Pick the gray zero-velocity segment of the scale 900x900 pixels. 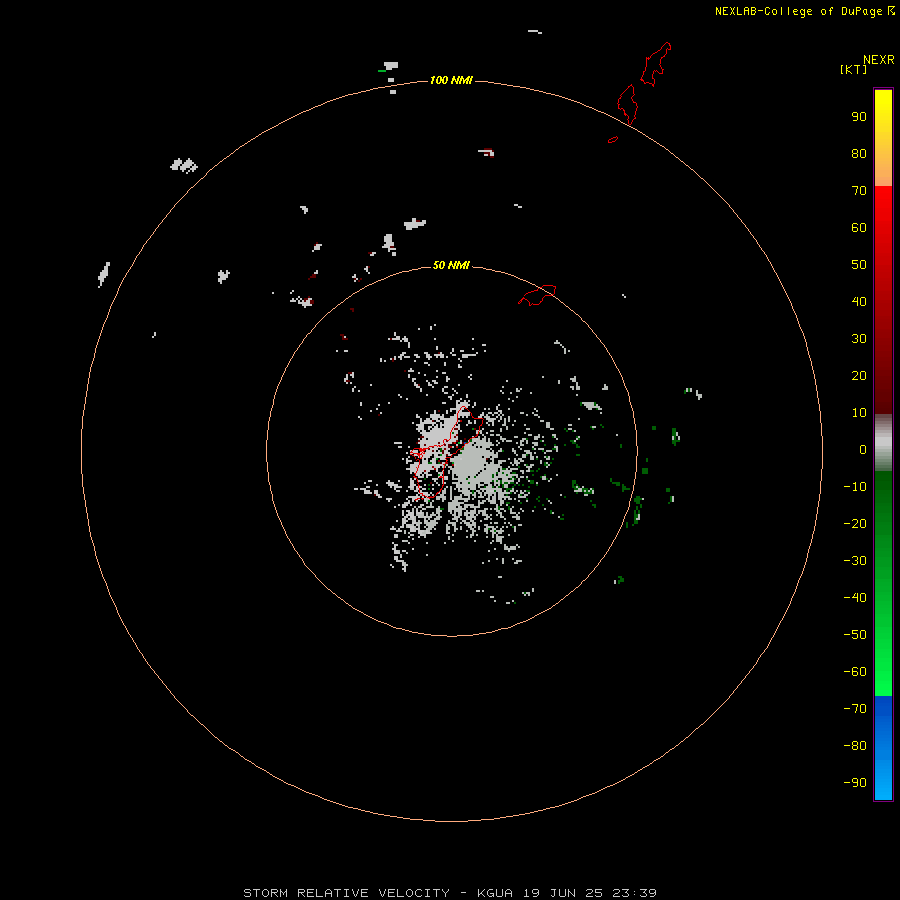click(883, 443)
